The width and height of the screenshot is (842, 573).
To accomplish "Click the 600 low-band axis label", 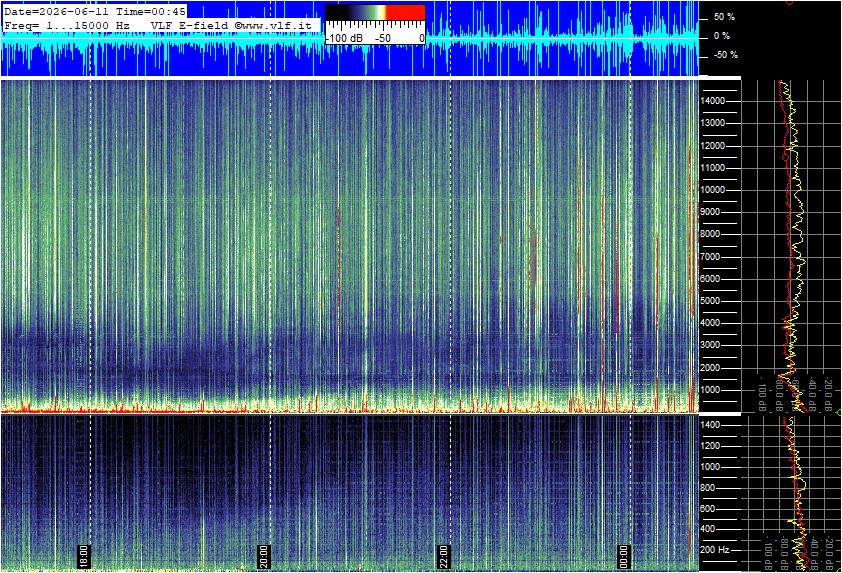I will [x=708, y=509].
